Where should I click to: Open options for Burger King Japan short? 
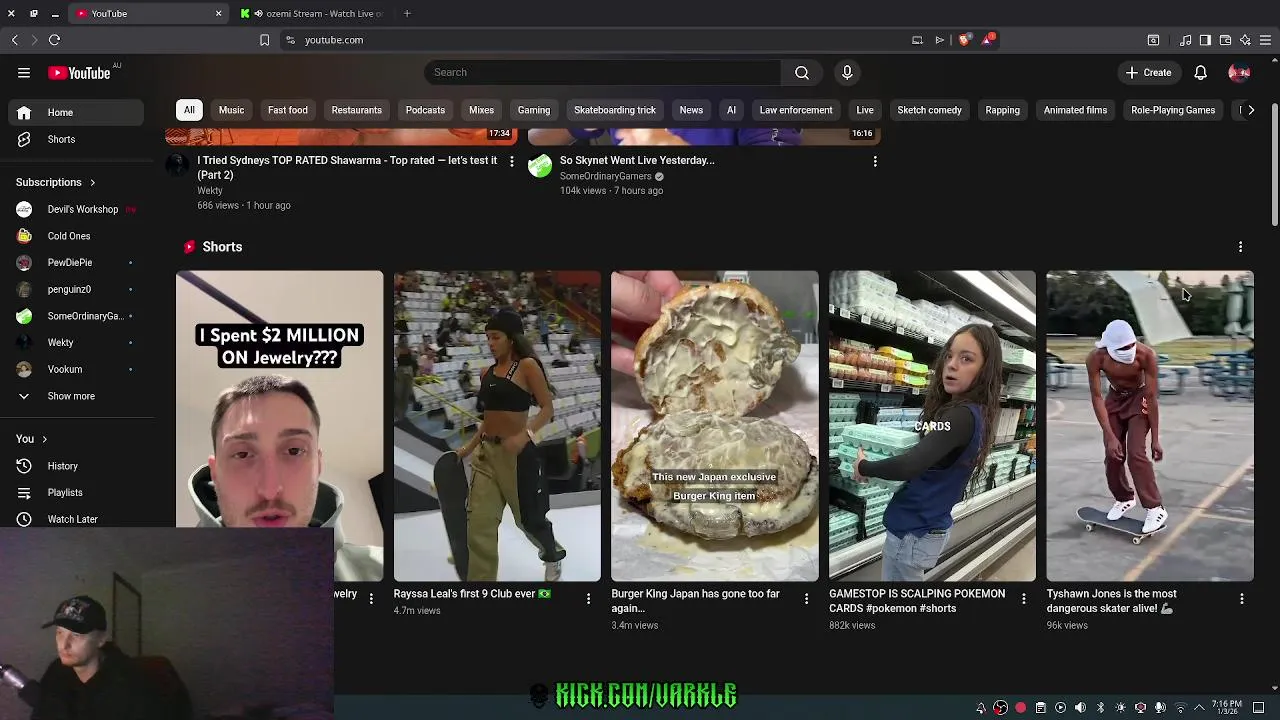[806, 599]
